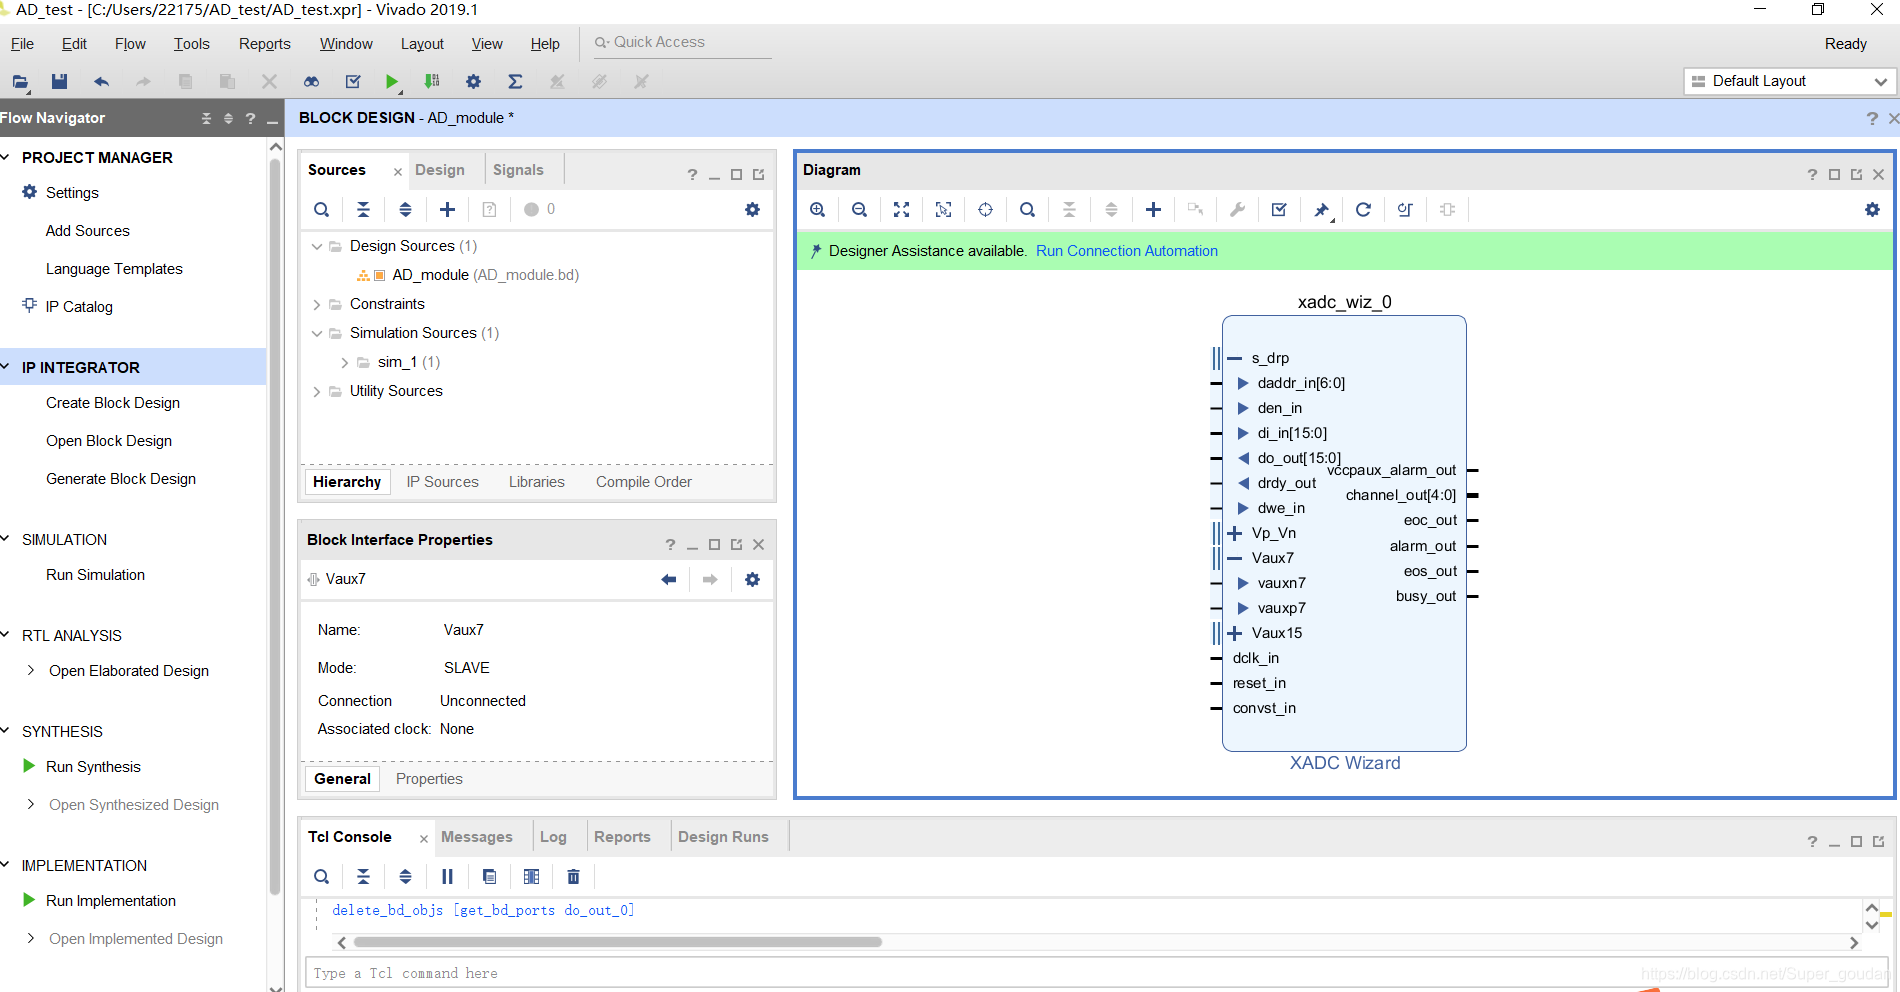Expand Utility Sources node
Screen dimensions: 1900x992
point(317,391)
